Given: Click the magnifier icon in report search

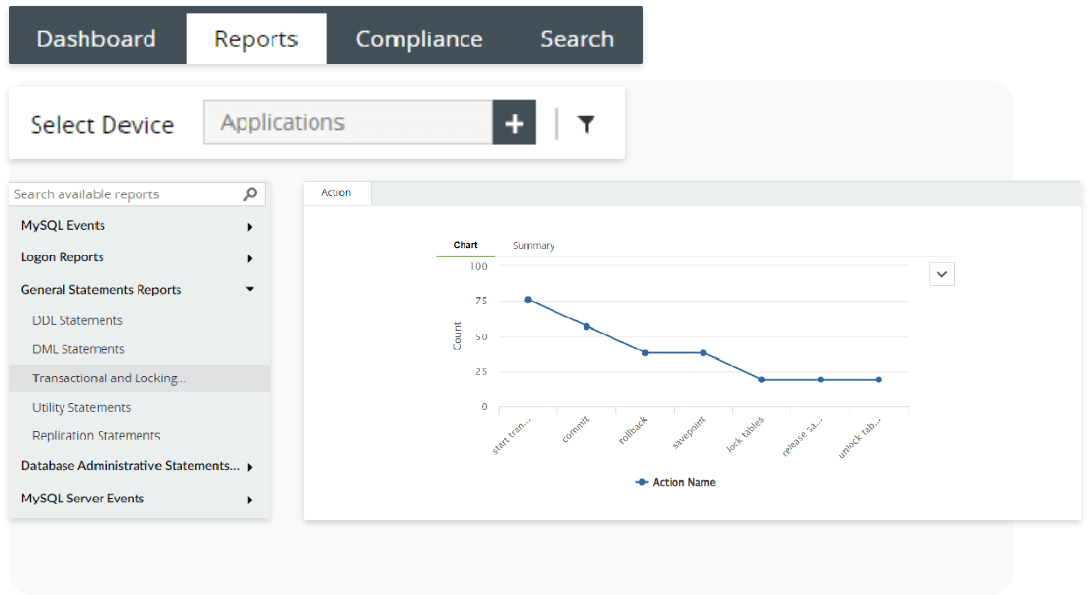Looking at the screenshot, I should point(250,194).
